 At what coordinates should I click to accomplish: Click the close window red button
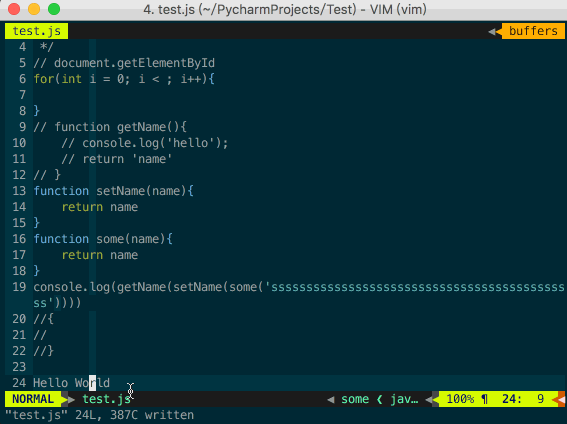coord(14,9)
